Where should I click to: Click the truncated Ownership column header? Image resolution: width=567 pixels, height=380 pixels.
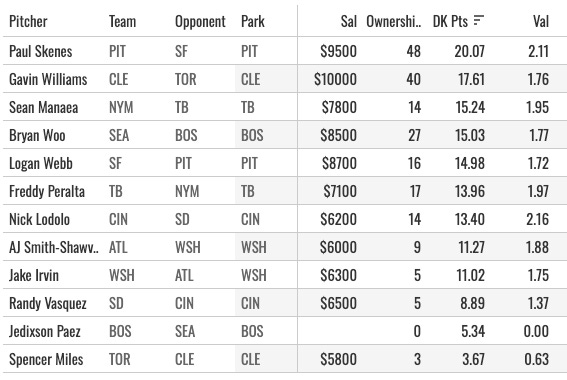(x=393, y=21)
